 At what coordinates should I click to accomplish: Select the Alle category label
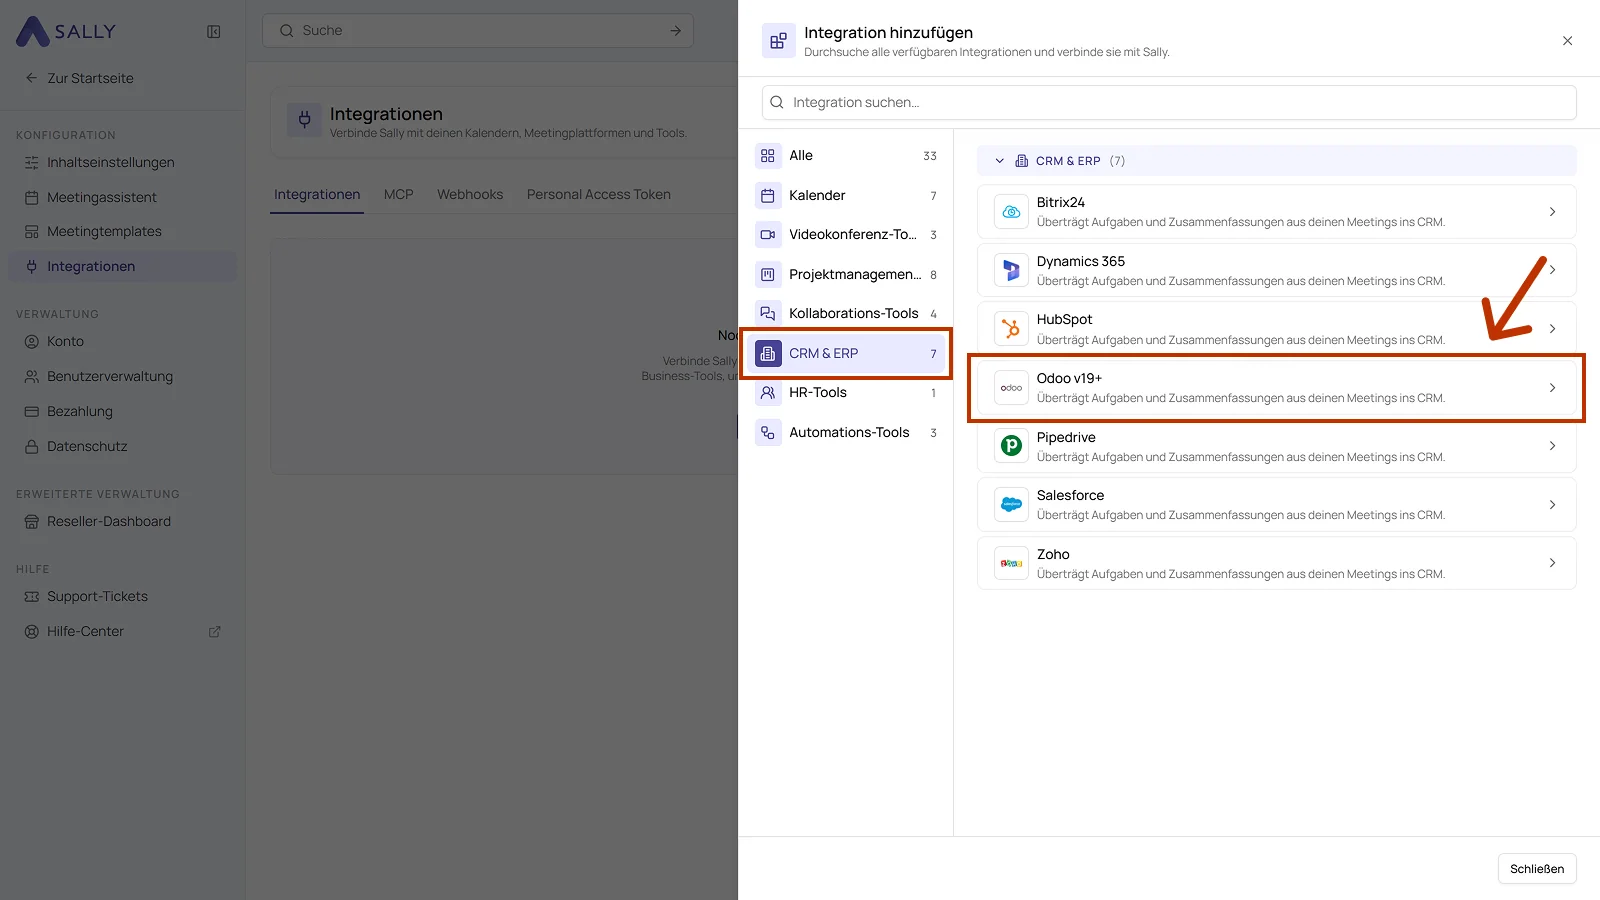(x=801, y=156)
